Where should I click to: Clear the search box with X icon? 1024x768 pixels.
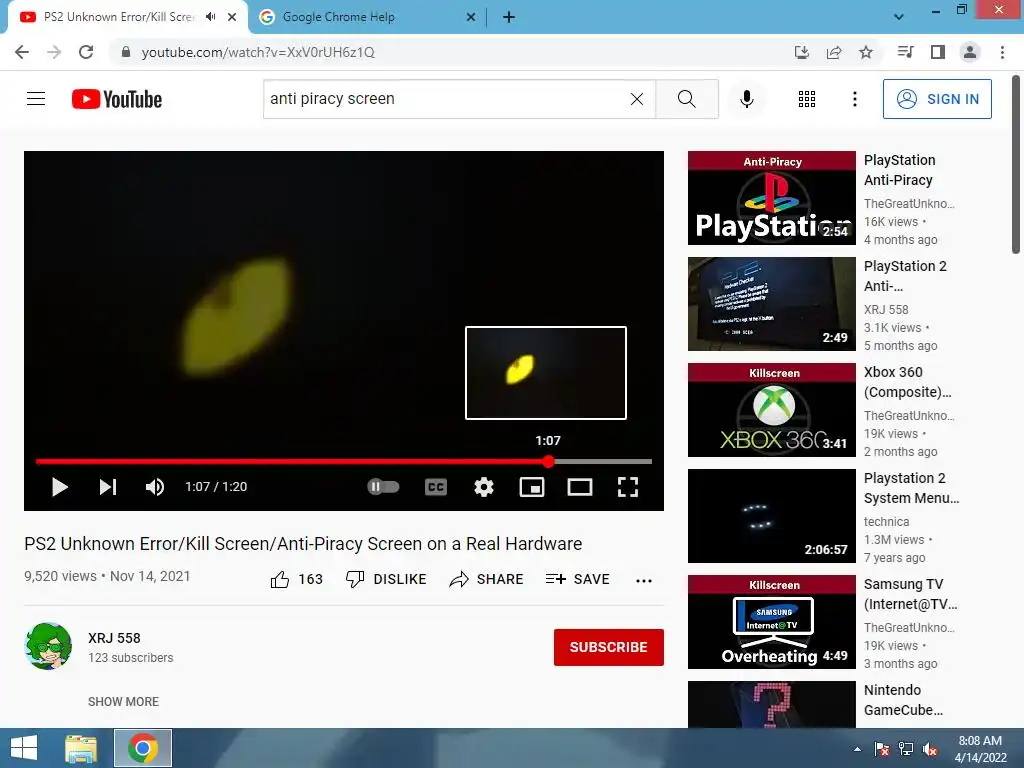[x=637, y=99]
